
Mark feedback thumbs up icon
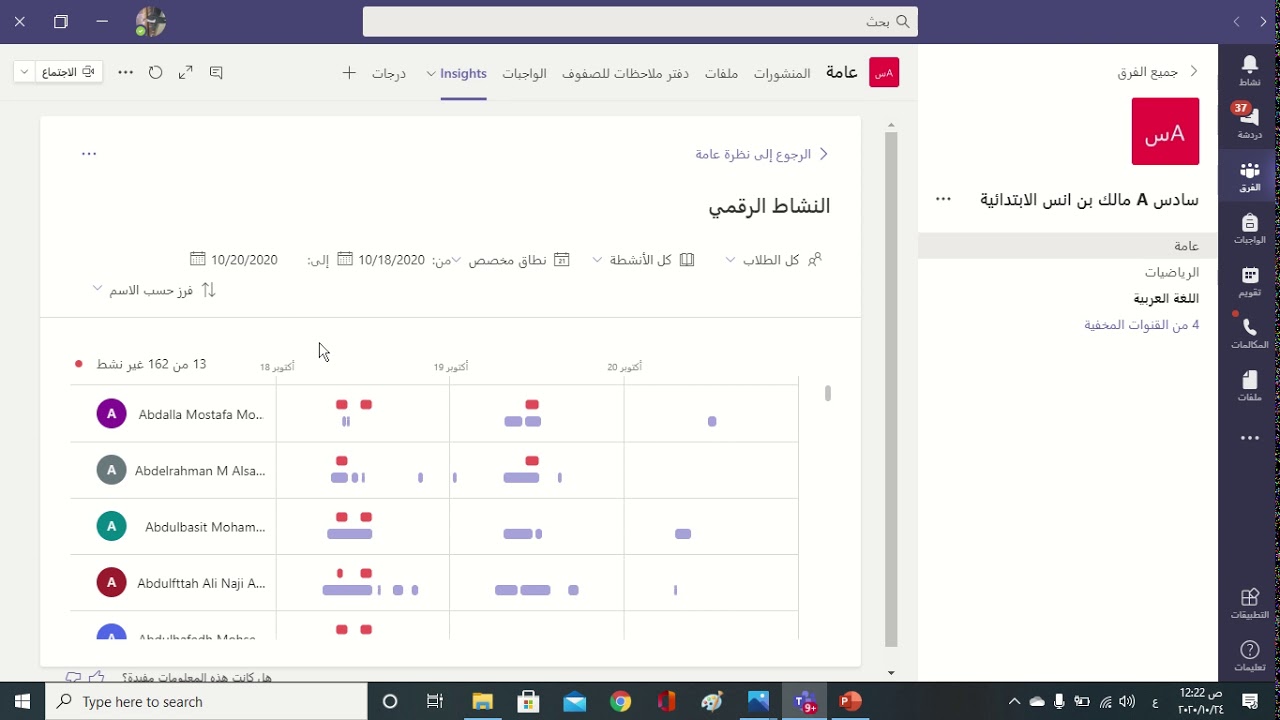click(x=97, y=677)
